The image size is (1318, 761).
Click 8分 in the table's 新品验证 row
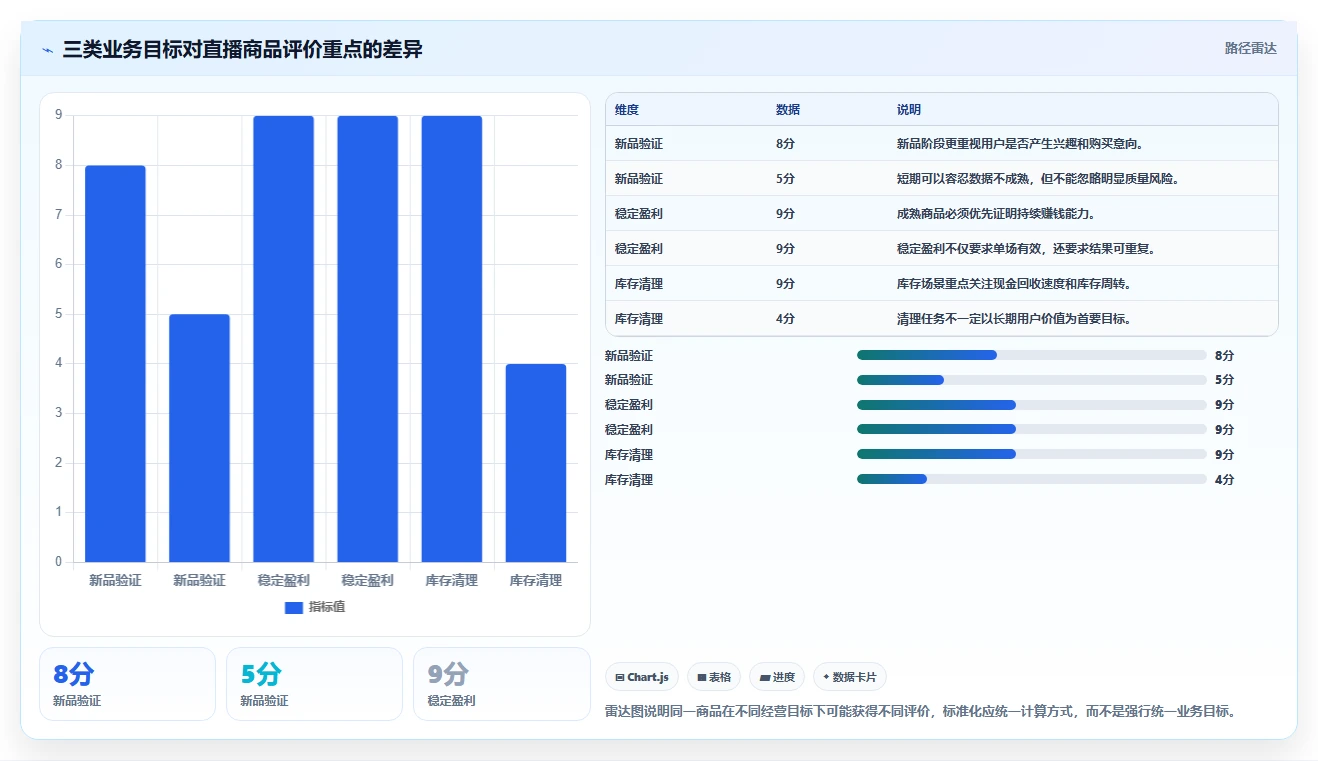(x=785, y=144)
